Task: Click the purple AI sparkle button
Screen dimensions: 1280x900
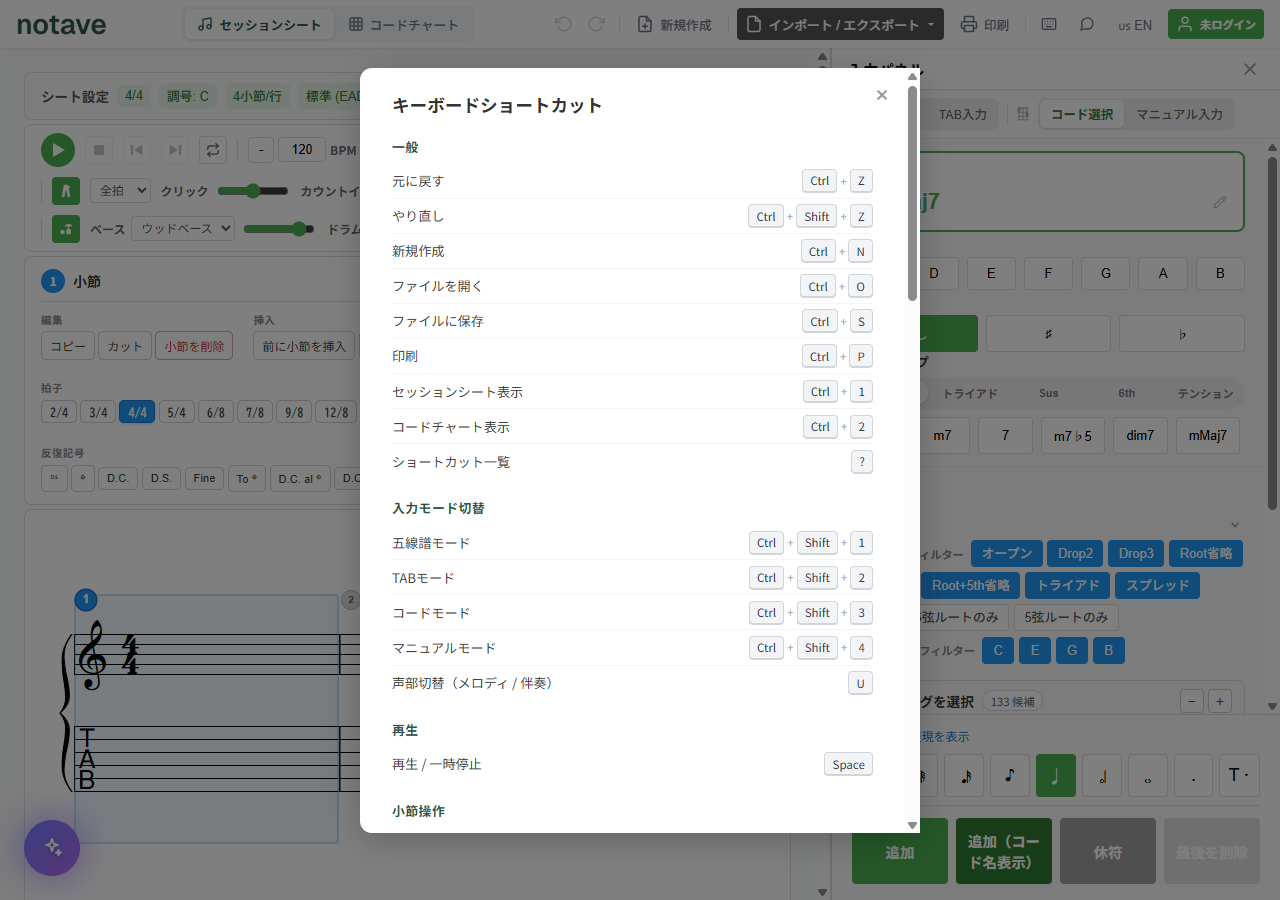Action: pos(52,848)
